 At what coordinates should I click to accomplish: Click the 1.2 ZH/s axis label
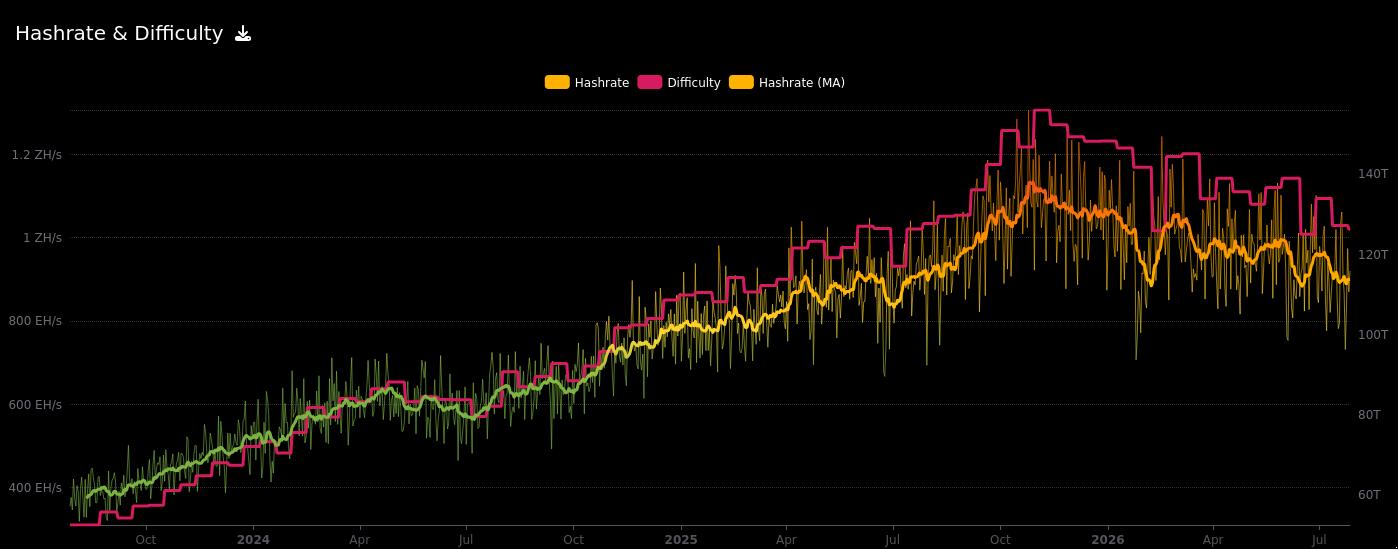pyautogui.click(x=37, y=155)
